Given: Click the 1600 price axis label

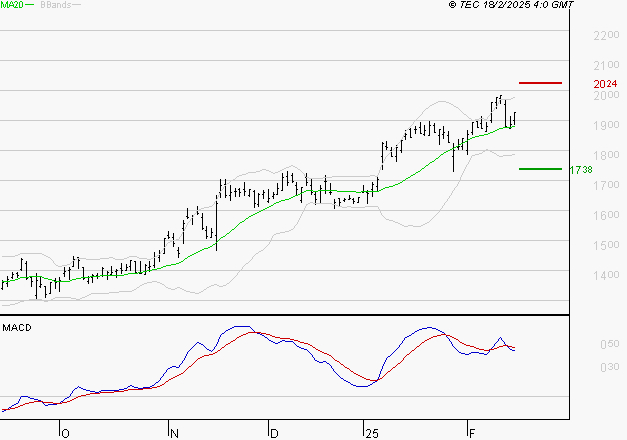Looking at the screenshot, I should click(606, 215).
